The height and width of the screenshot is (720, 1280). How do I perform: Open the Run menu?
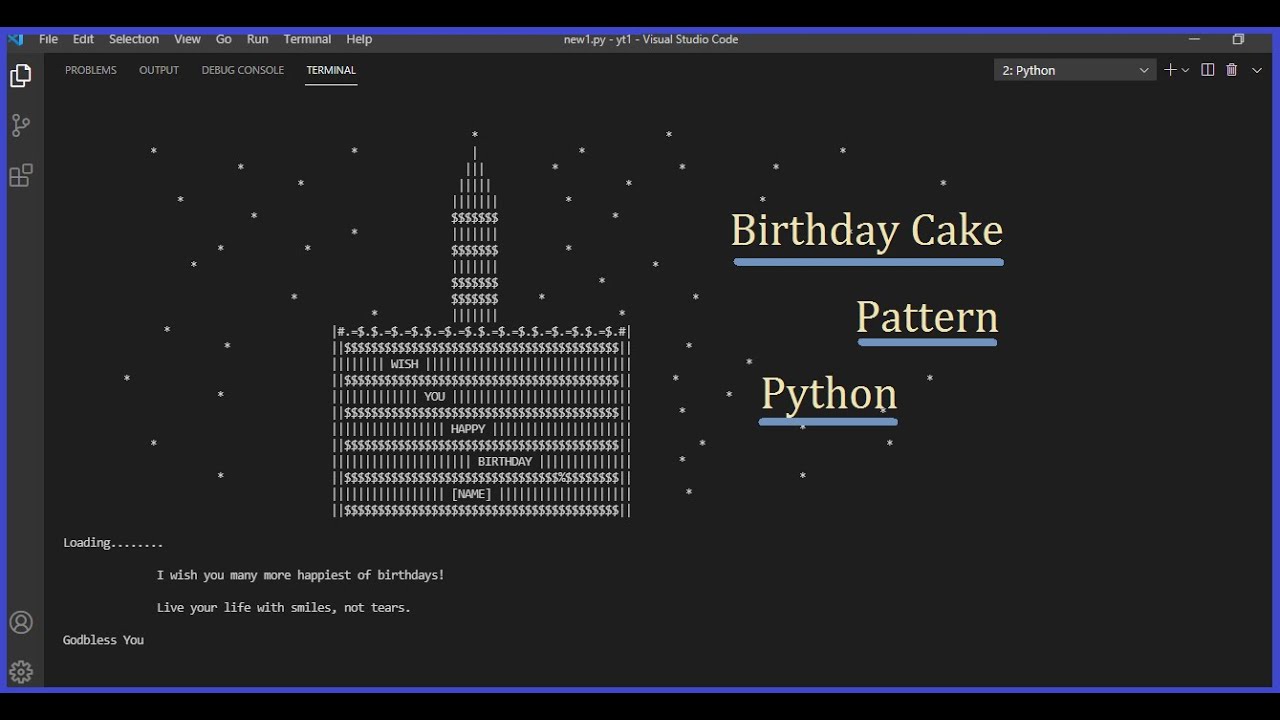point(257,39)
